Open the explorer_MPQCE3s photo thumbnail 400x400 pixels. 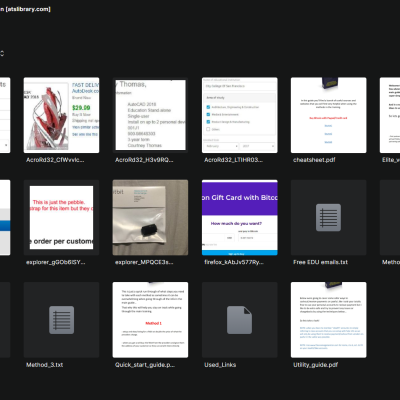[150, 218]
